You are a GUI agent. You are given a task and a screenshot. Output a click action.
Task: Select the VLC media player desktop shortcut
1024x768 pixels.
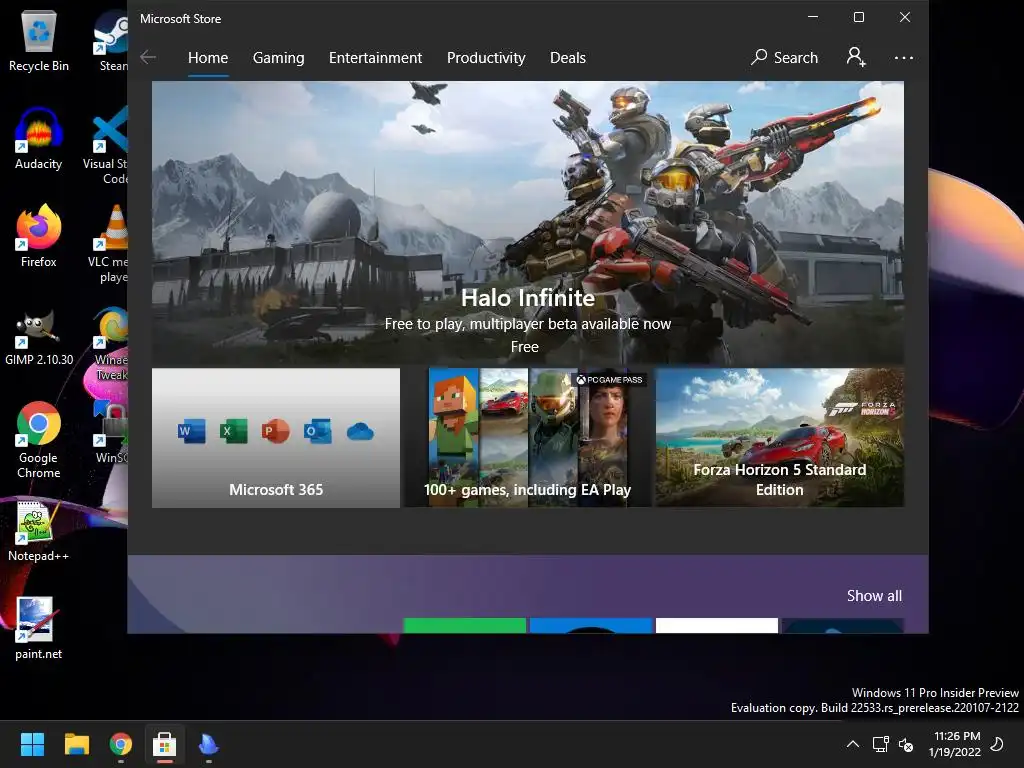click(108, 244)
